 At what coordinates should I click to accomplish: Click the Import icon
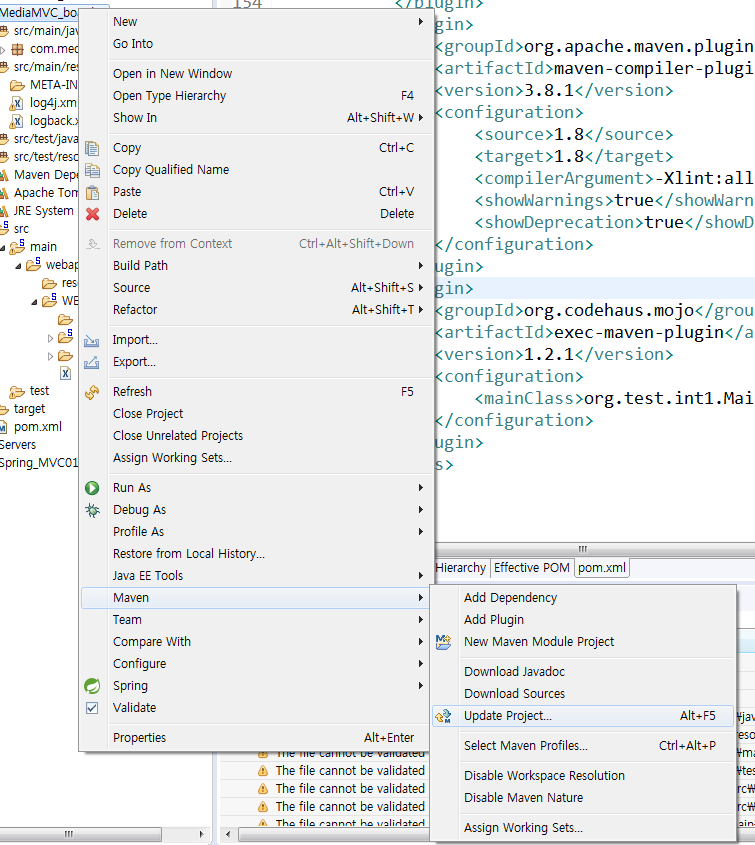pyautogui.click(x=92, y=341)
